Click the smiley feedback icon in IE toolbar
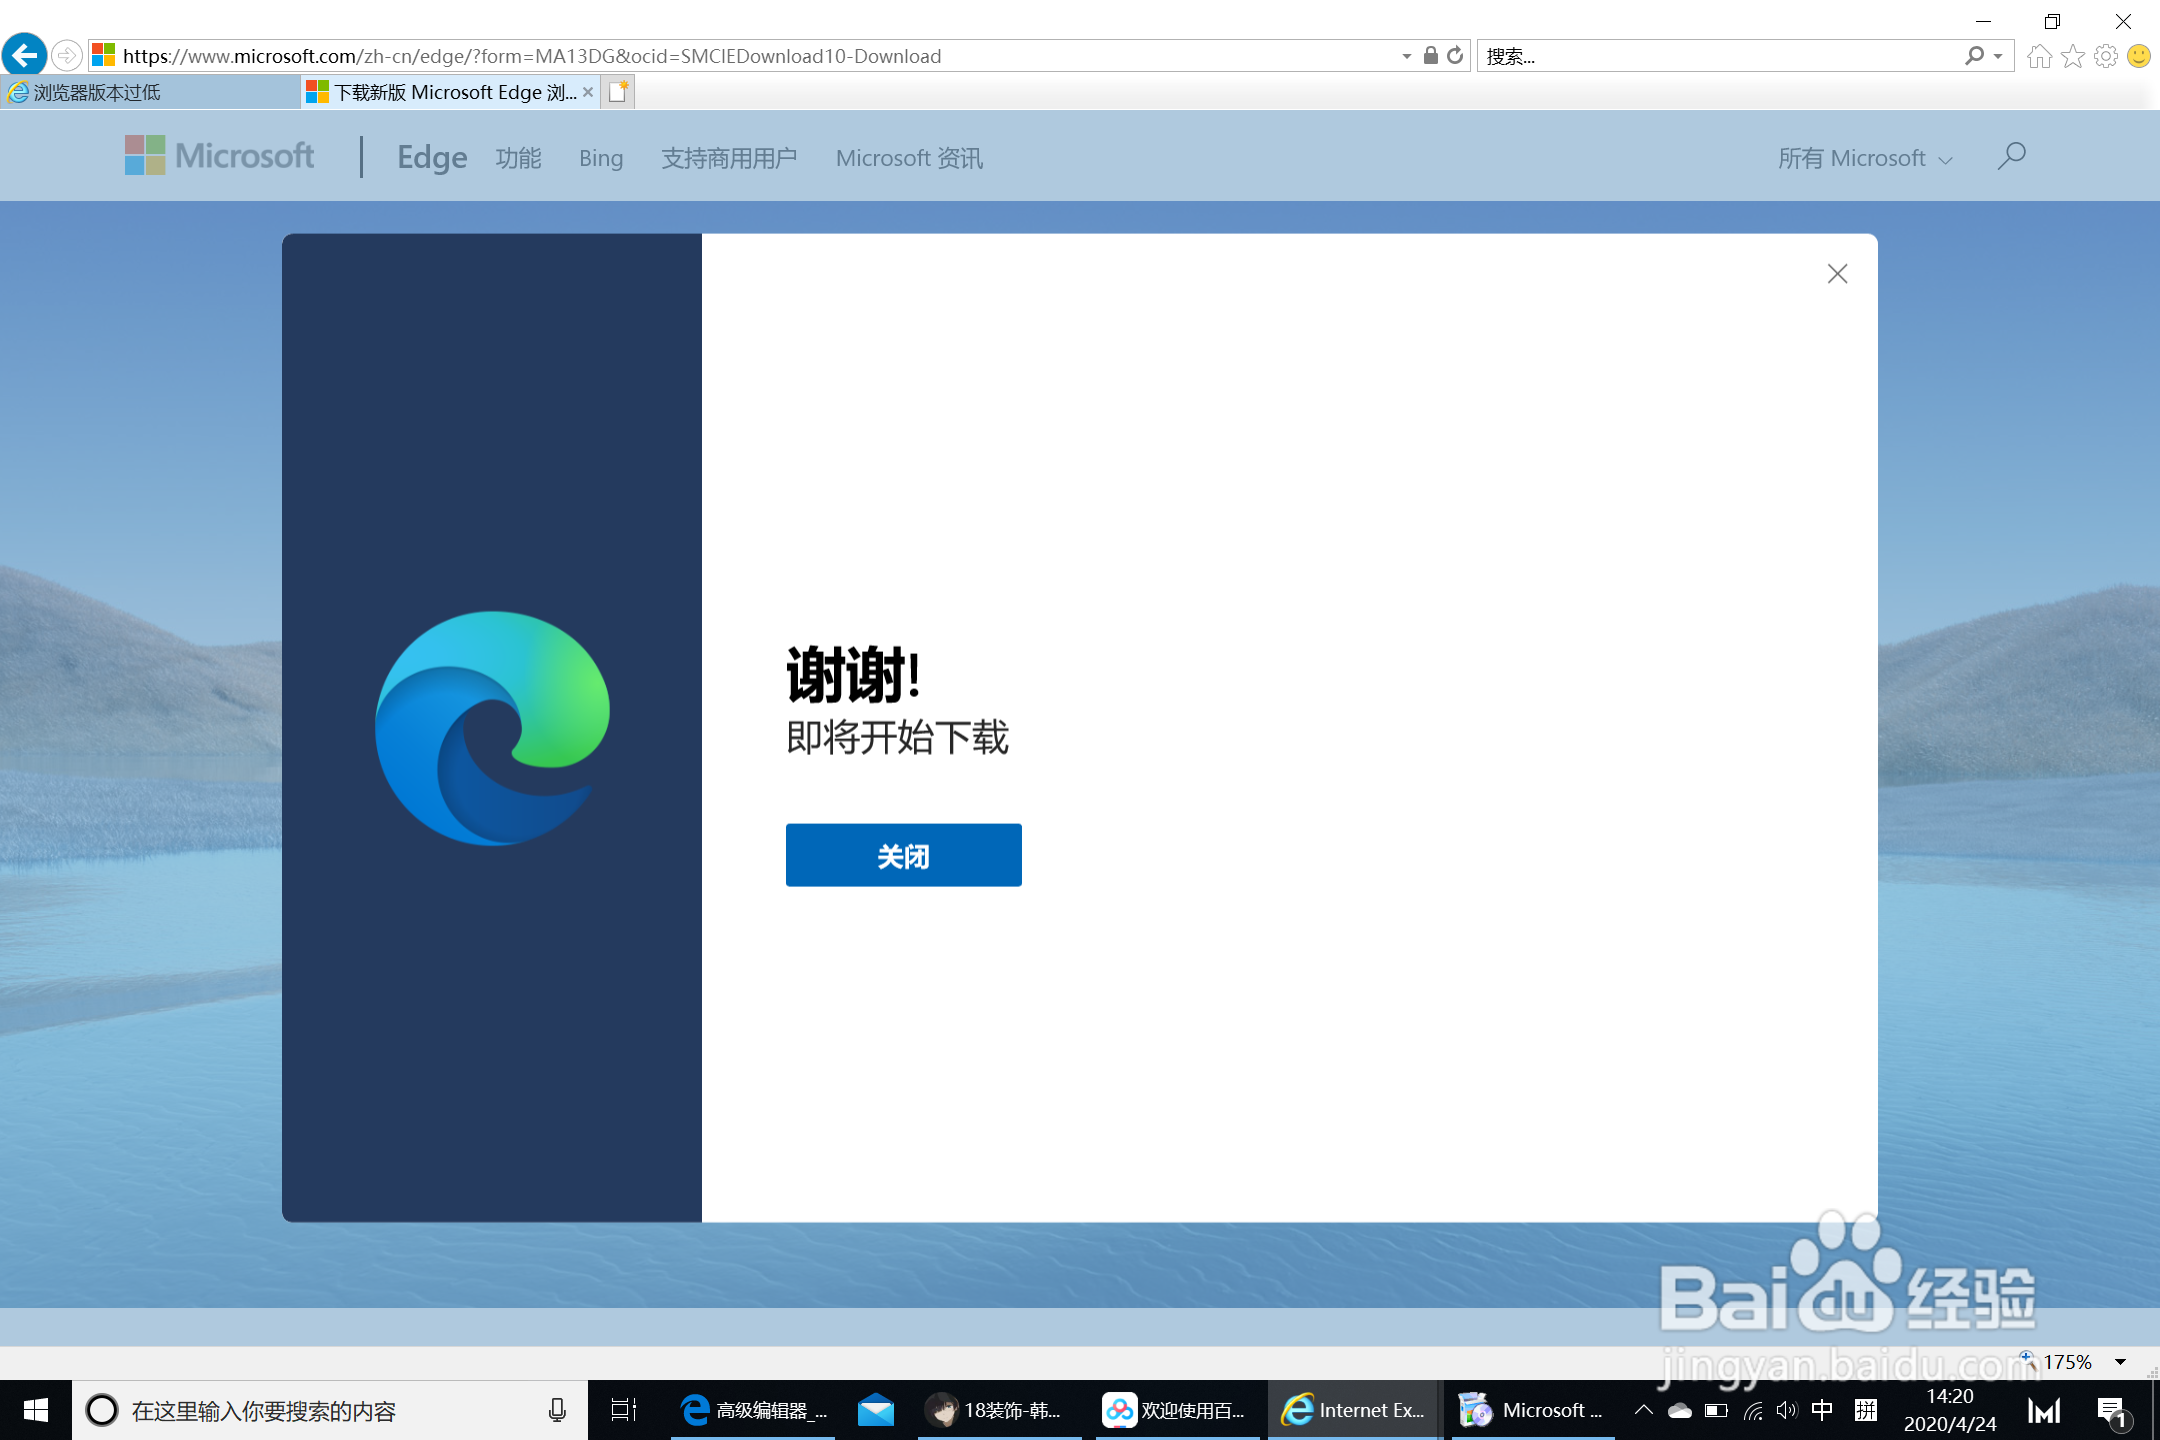The width and height of the screenshot is (2160, 1440). (x=2139, y=56)
